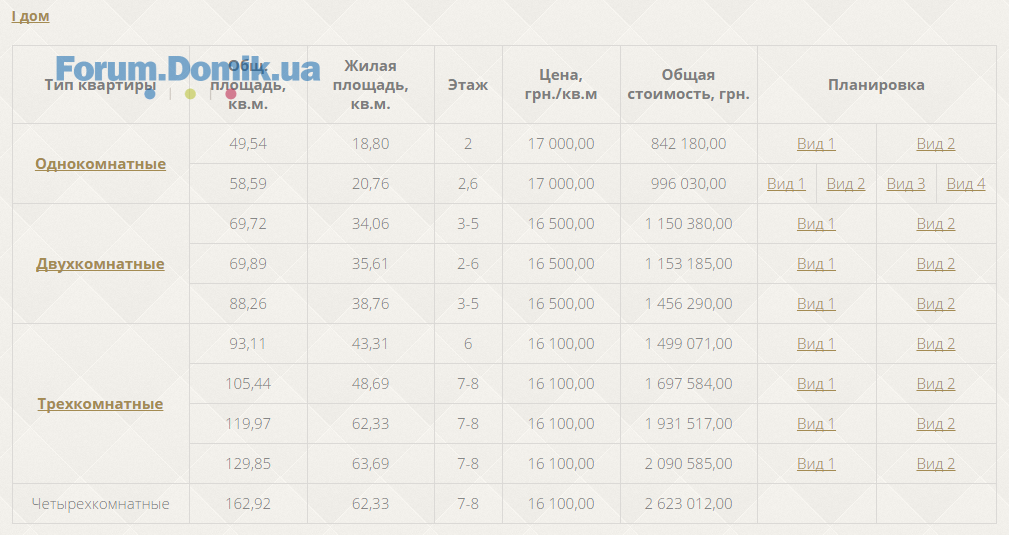Viewport: 1009px width, 535px height.
Task: View Вид 2 plan of the 69,72 apartment
Action: [936, 223]
